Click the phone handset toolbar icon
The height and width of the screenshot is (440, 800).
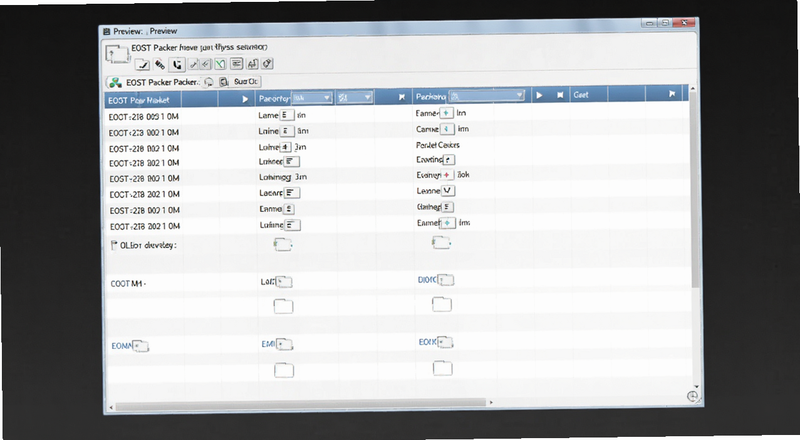(x=177, y=64)
